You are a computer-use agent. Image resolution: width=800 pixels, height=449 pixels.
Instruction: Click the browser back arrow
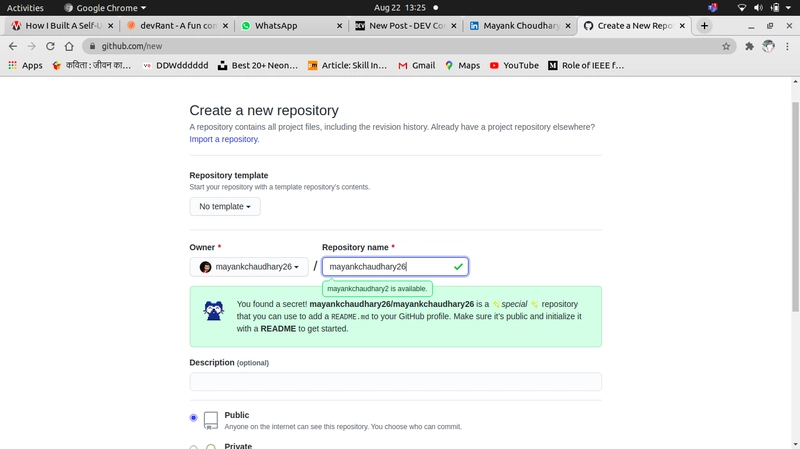(x=13, y=46)
